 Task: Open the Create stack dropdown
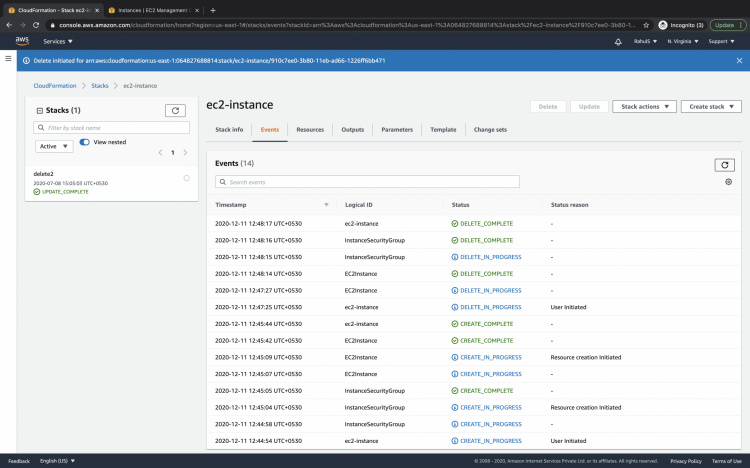pos(713,106)
